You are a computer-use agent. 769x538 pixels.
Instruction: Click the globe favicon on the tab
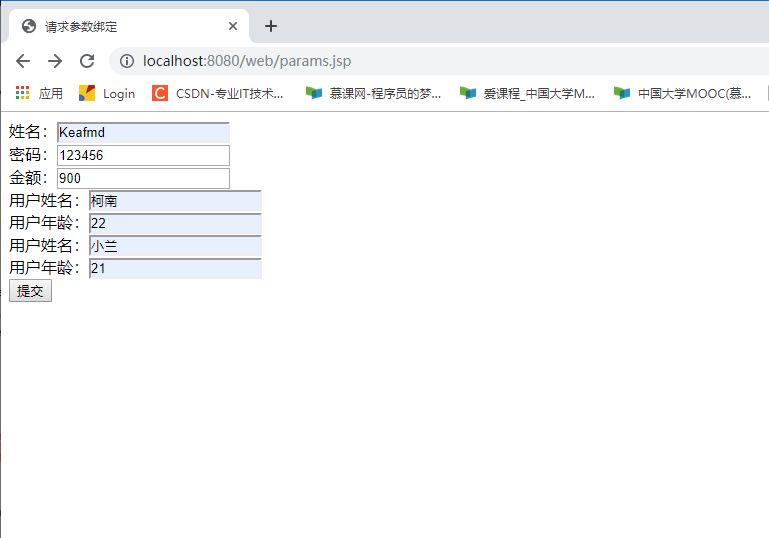29,26
